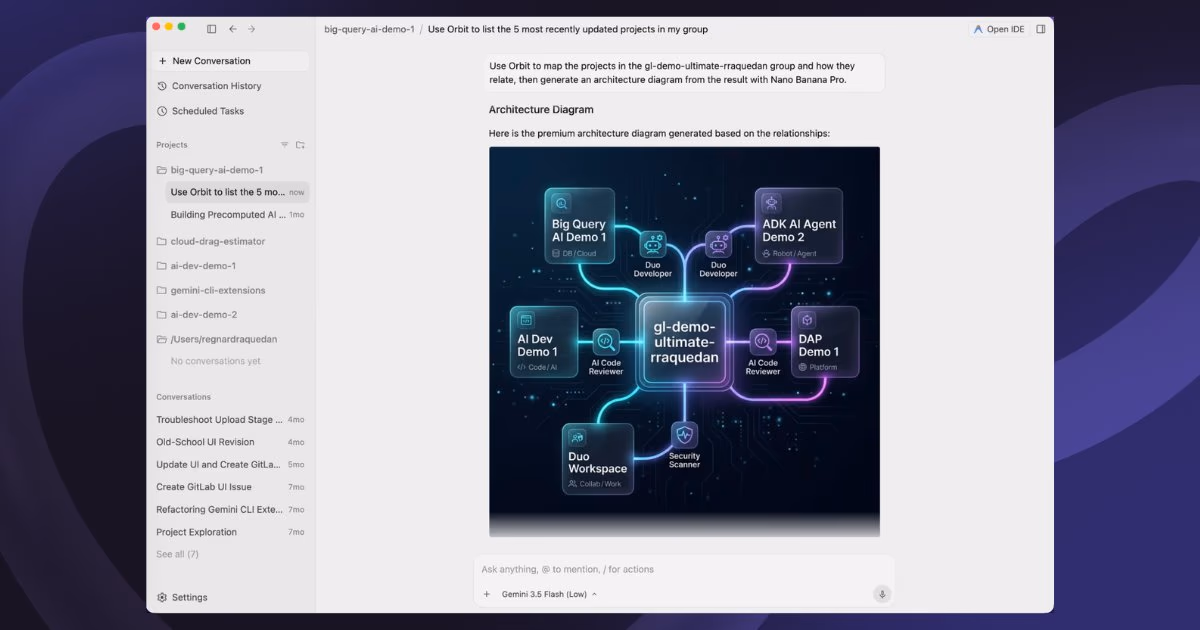This screenshot has height=630, width=1200.
Task: Open Scheduled Tasks
Action: [x=200, y=111]
